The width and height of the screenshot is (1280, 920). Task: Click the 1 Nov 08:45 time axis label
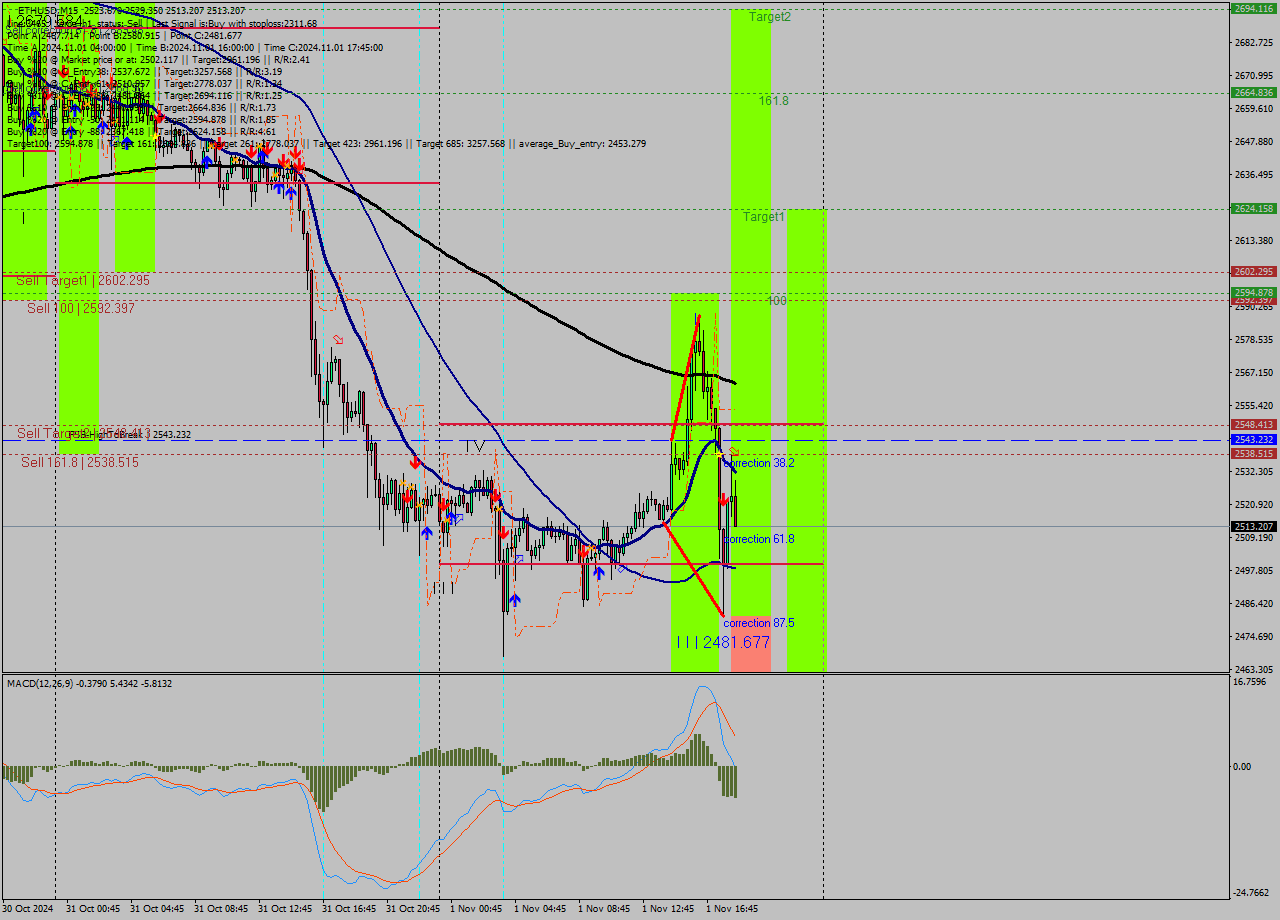point(603,909)
